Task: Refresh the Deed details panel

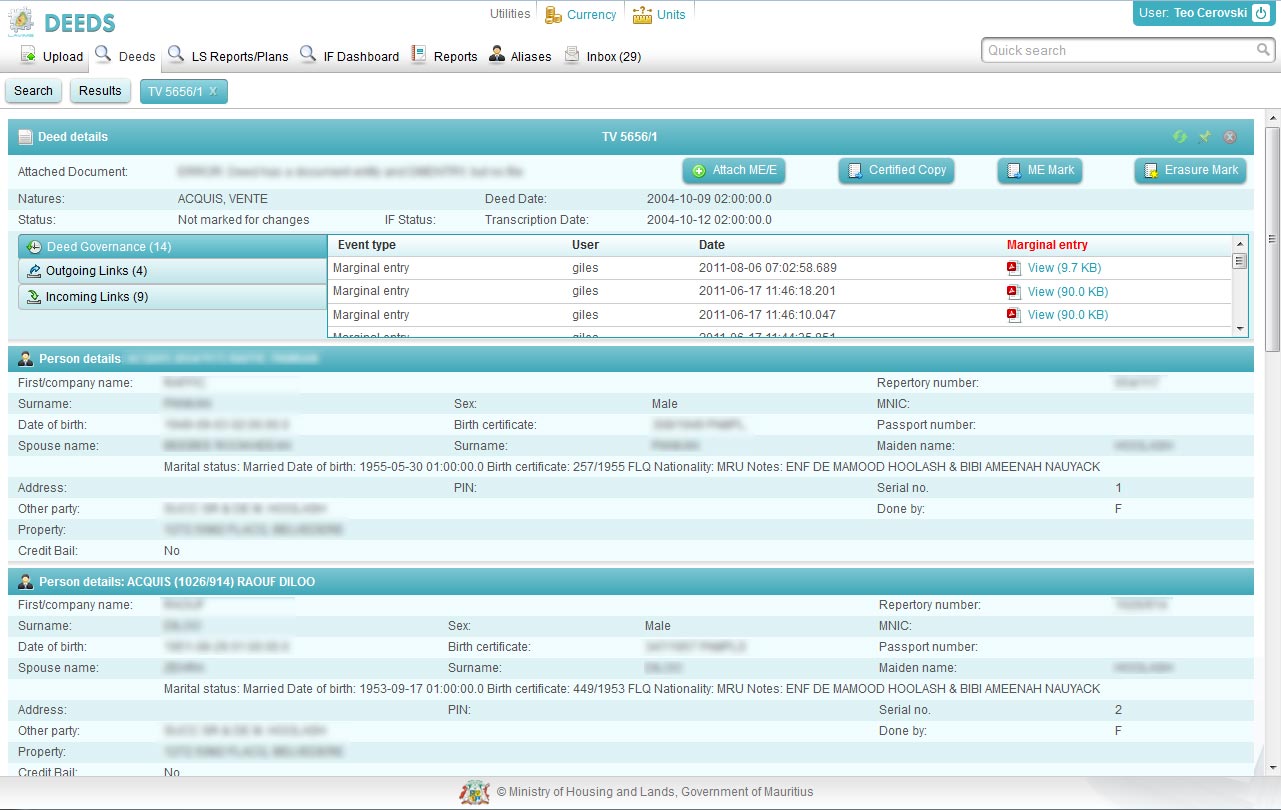Action: click(1180, 137)
